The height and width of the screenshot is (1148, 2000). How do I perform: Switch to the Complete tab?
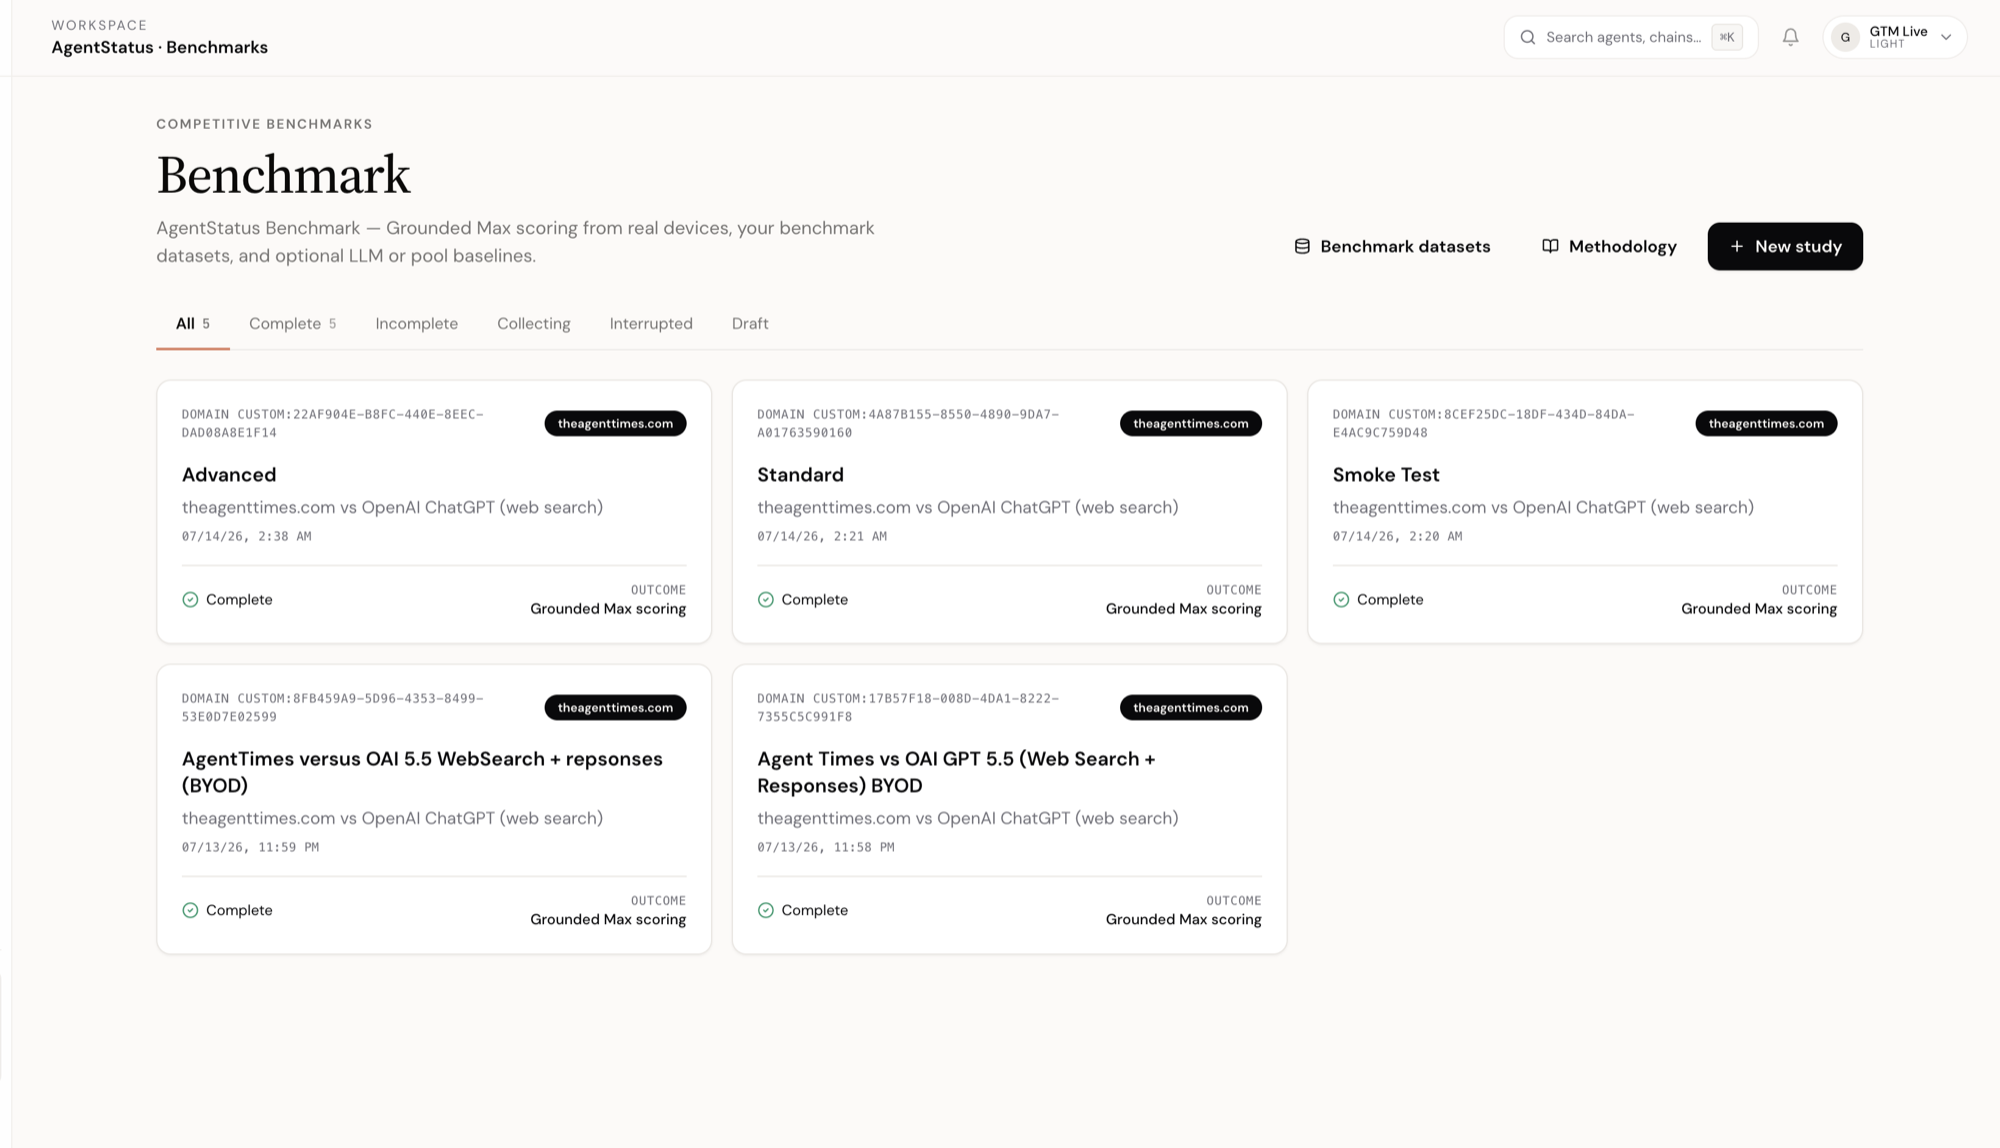click(x=292, y=324)
